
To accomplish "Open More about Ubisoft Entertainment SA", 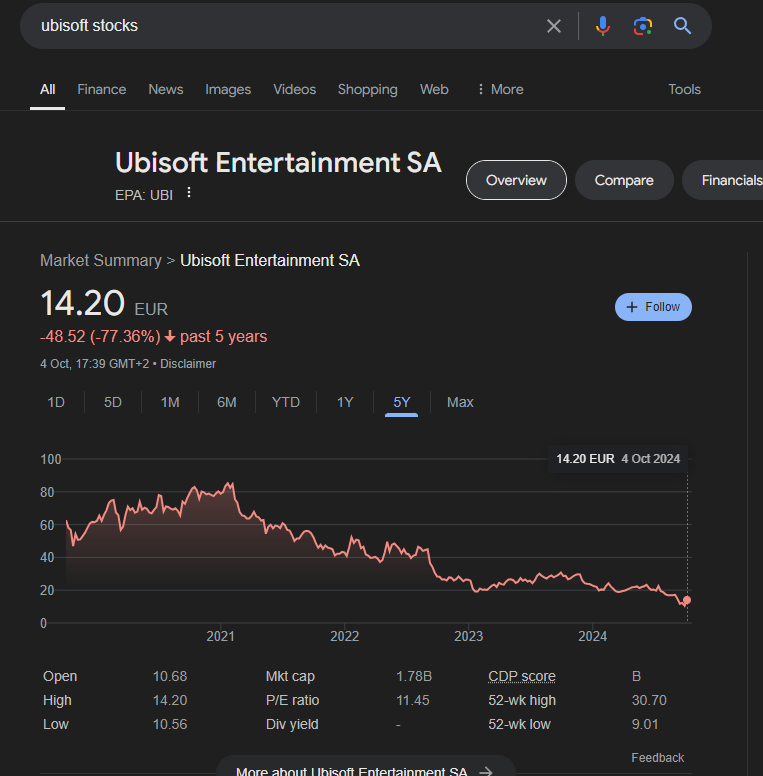I will tap(366, 766).
